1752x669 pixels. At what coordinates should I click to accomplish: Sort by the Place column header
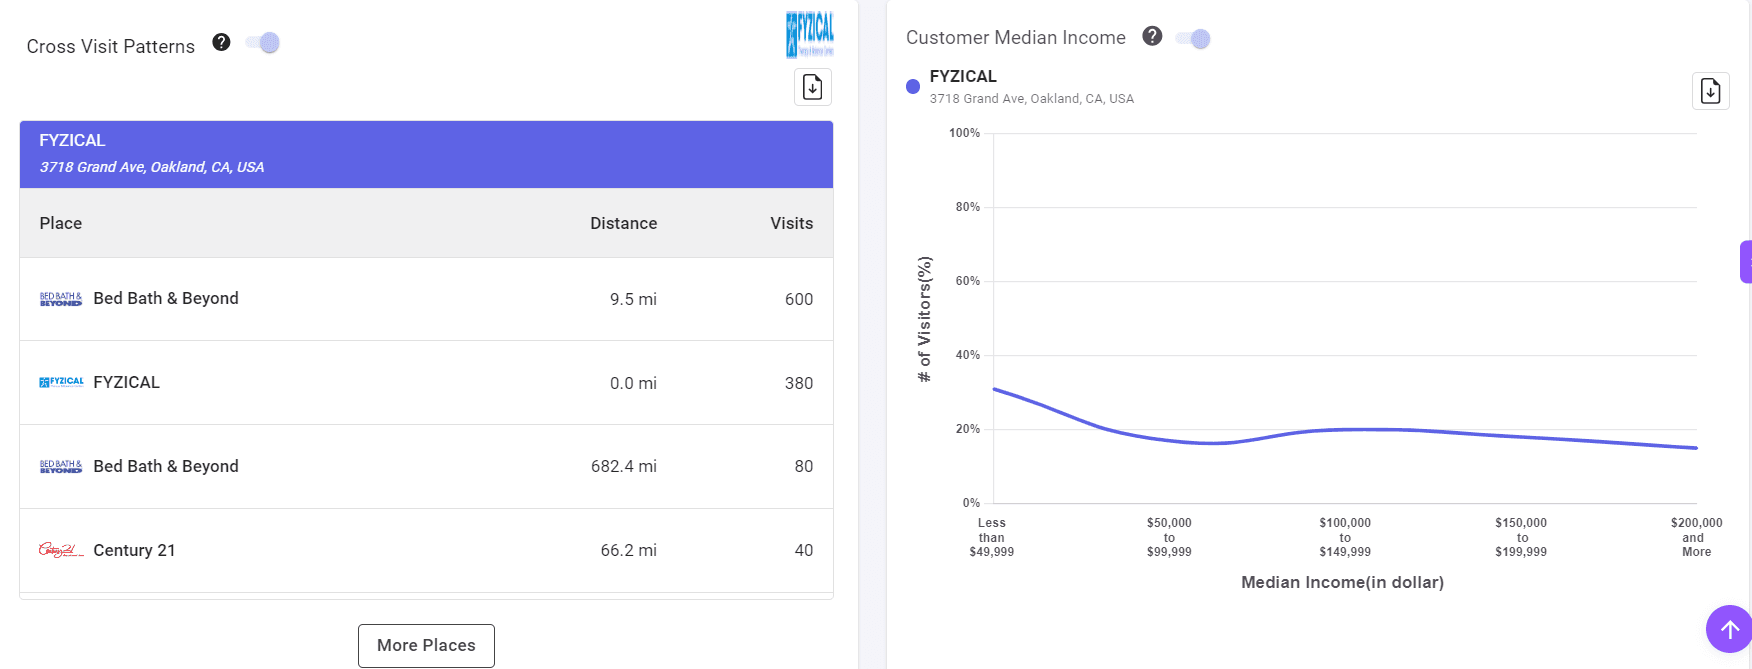[x=61, y=223]
